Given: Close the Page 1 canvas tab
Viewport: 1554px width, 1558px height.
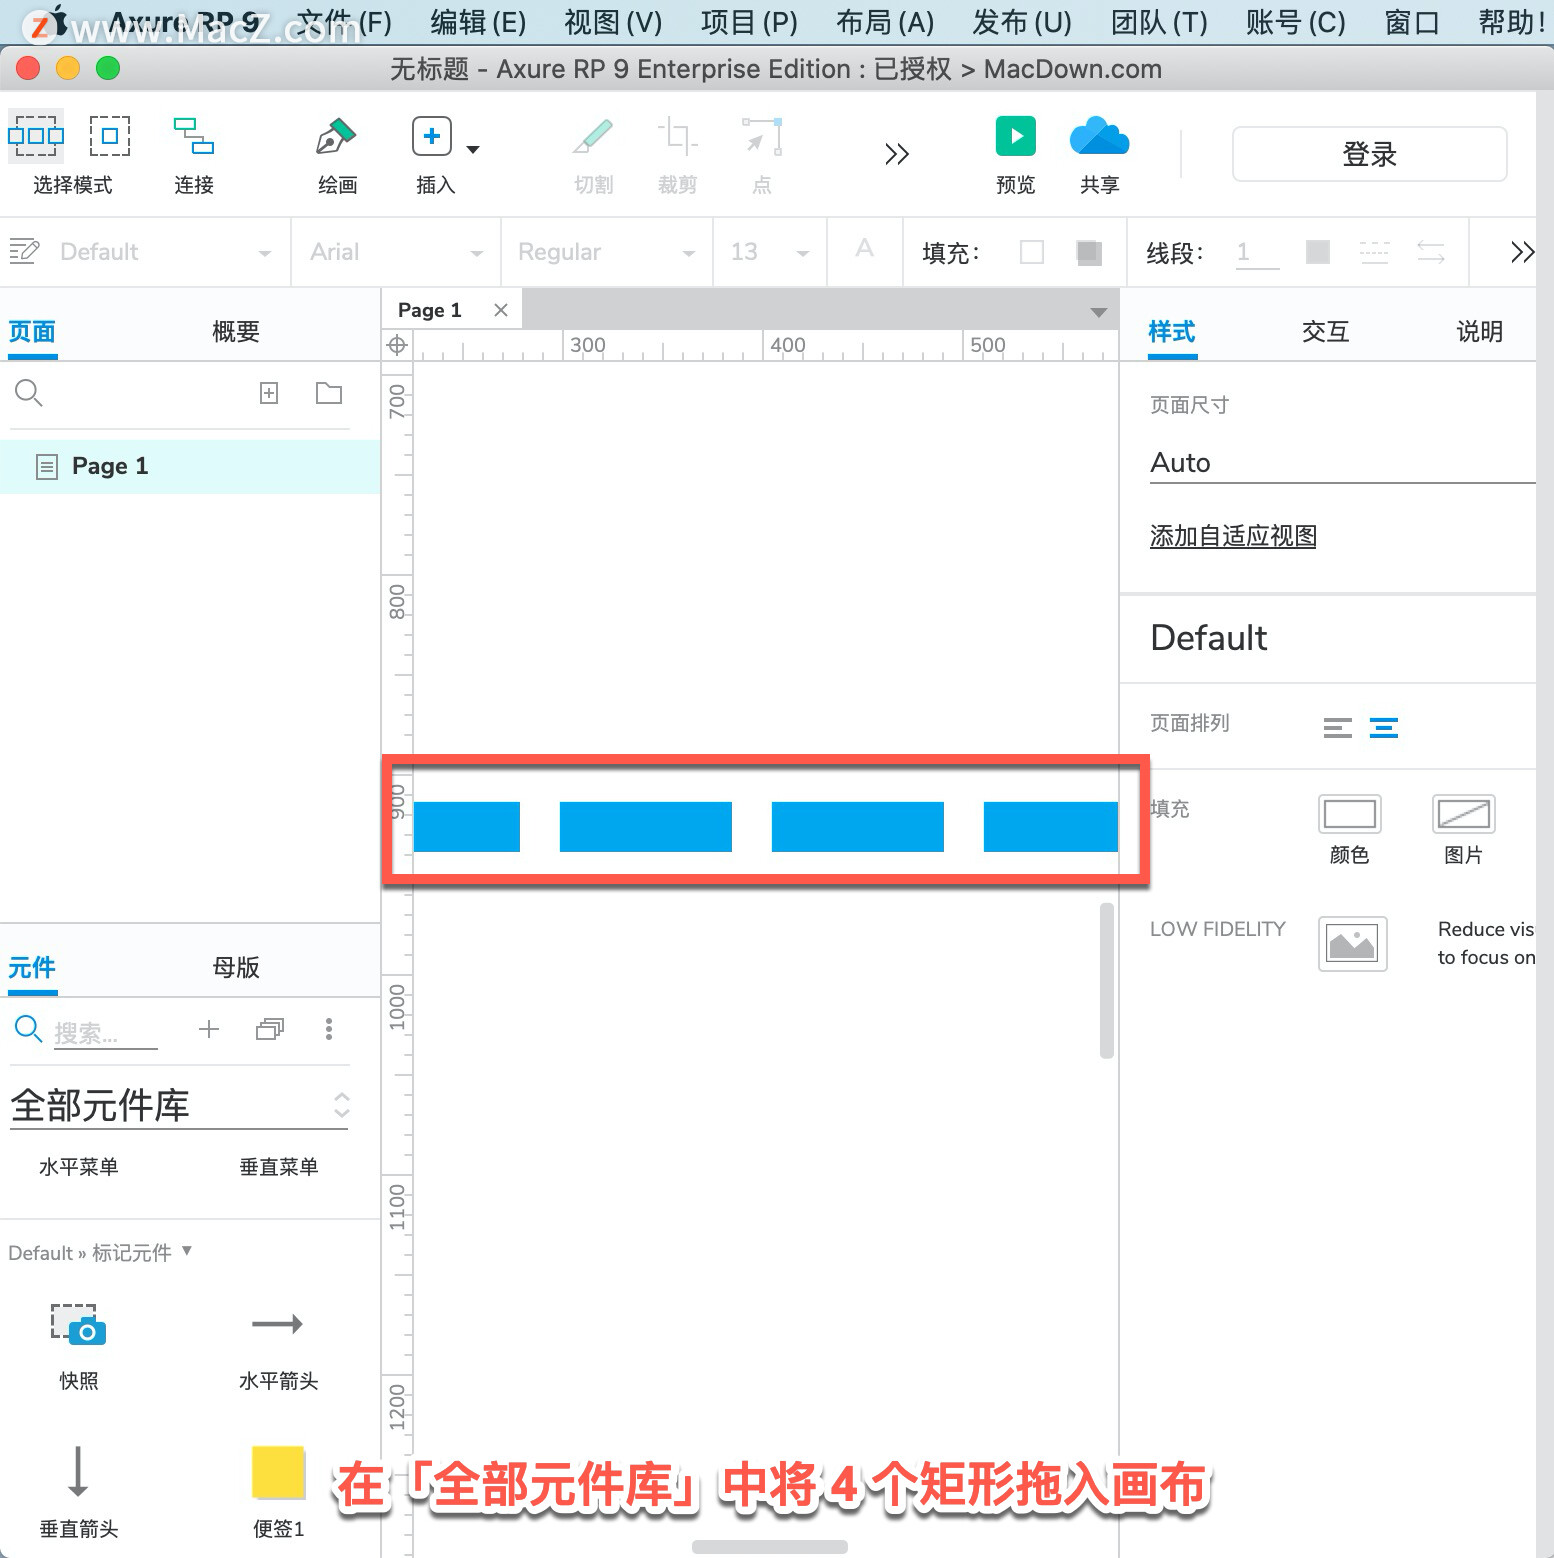Looking at the screenshot, I should pos(501,310).
